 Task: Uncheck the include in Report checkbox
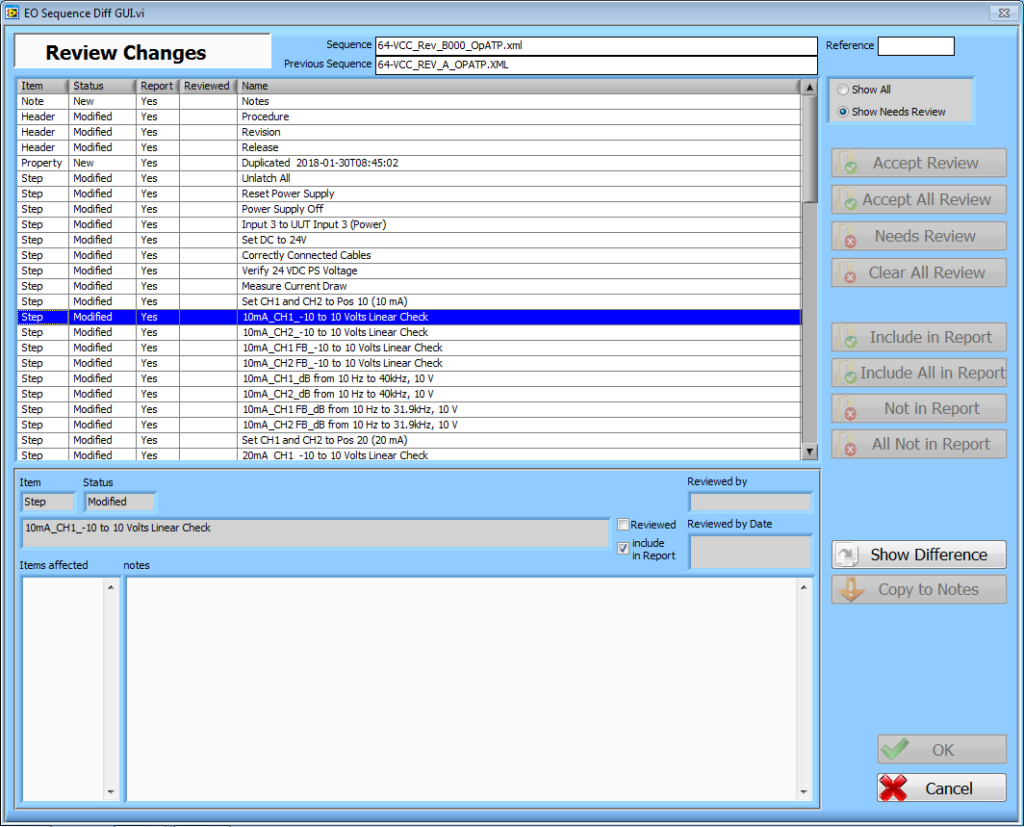623,546
